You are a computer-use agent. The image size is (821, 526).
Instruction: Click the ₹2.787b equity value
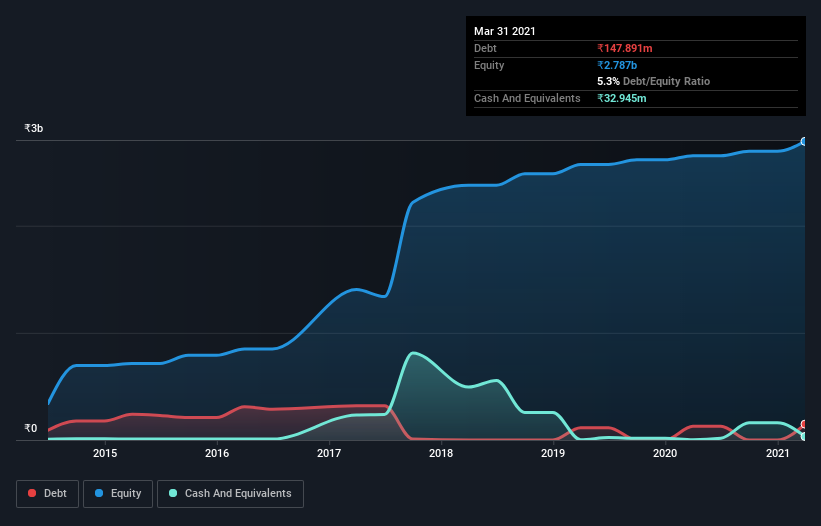617,65
